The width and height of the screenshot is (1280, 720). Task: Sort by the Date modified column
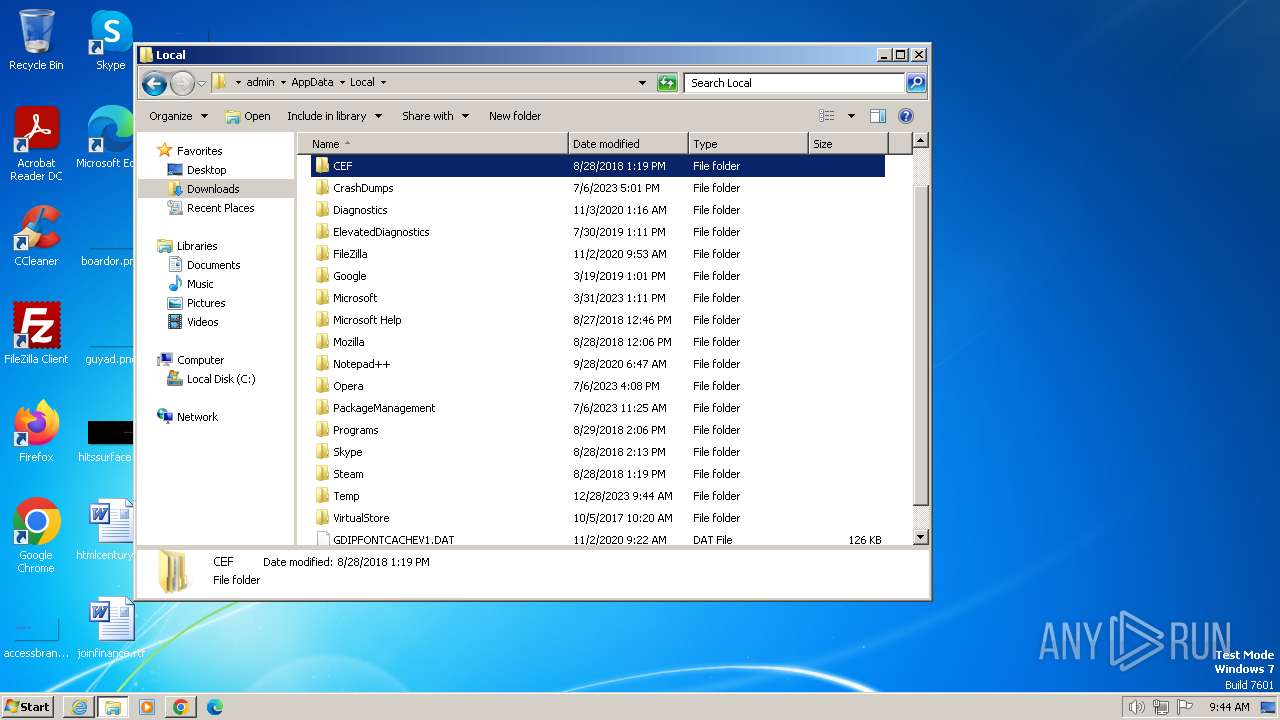(x=628, y=144)
